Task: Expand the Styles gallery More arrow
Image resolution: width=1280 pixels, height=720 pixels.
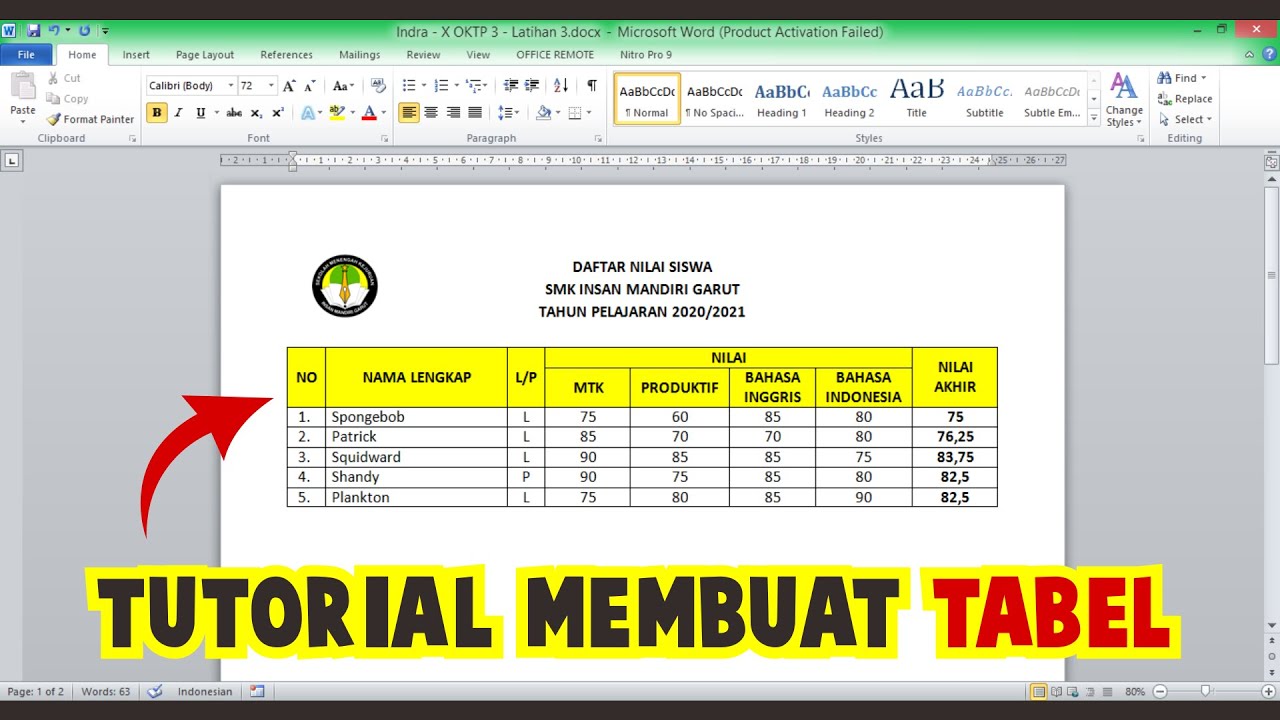Action: [x=1094, y=118]
